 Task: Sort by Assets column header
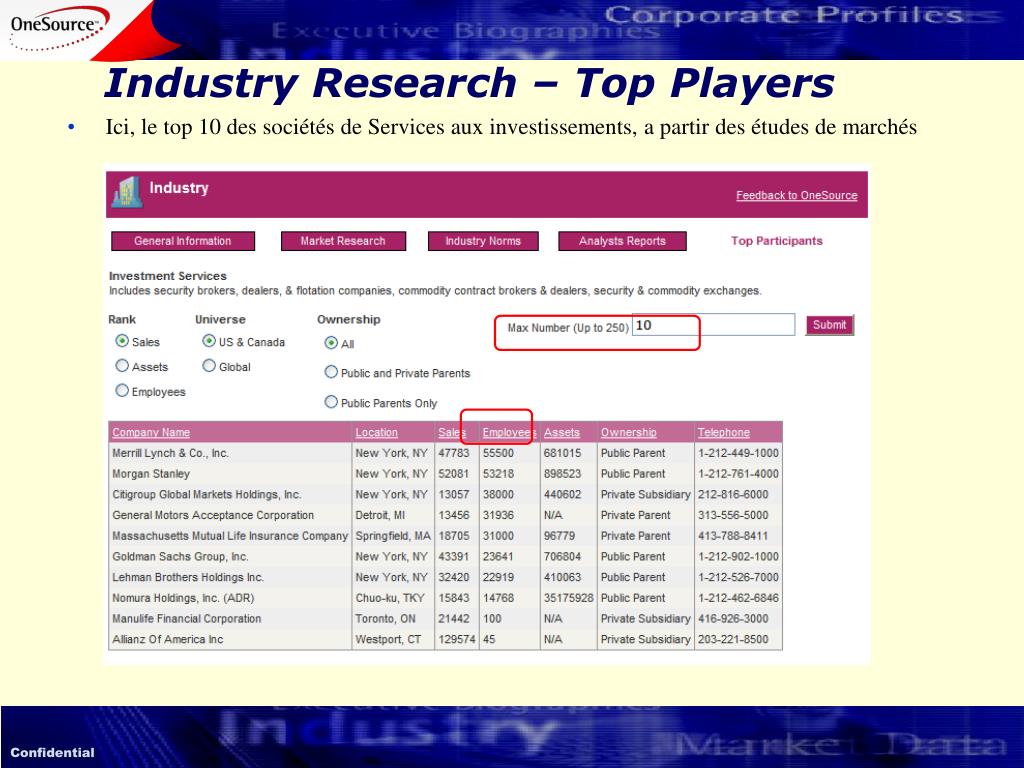tap(562, 432)
